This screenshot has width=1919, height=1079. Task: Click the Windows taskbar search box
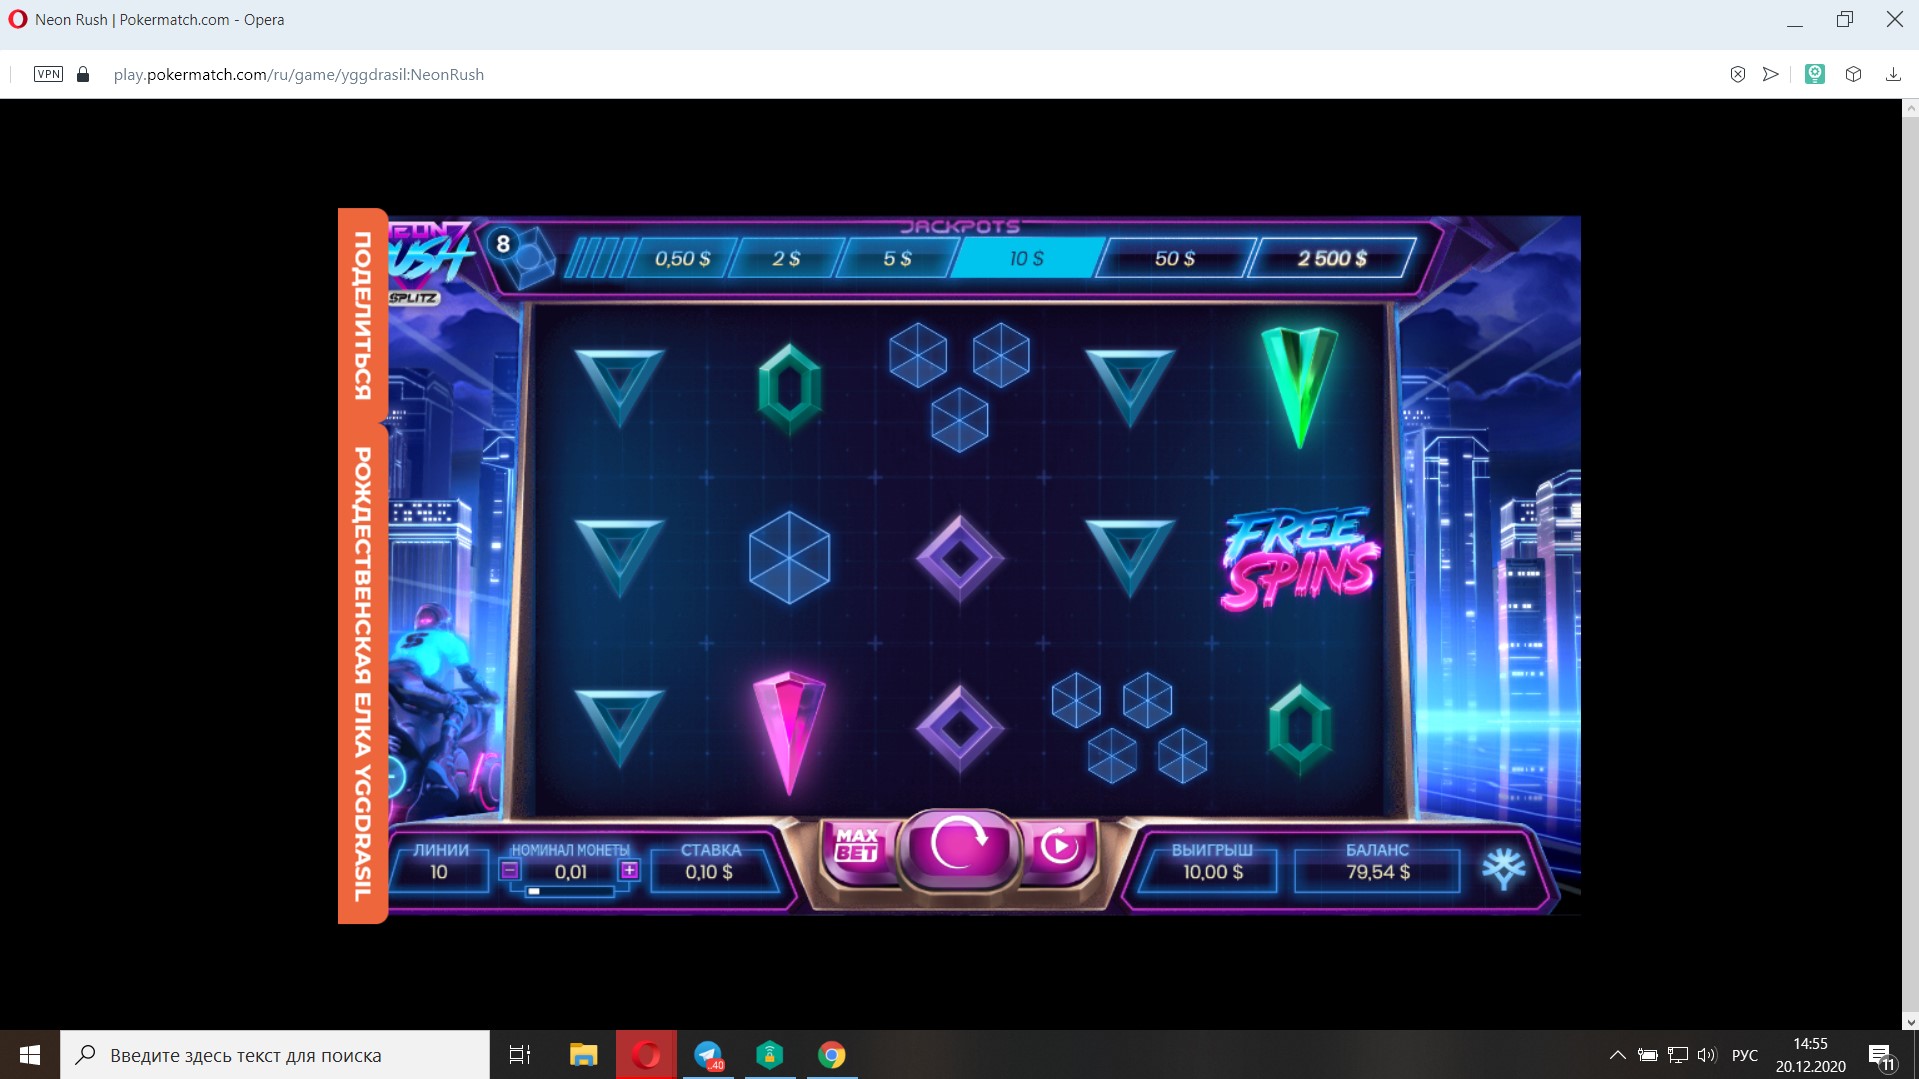tap(275, 1055)
